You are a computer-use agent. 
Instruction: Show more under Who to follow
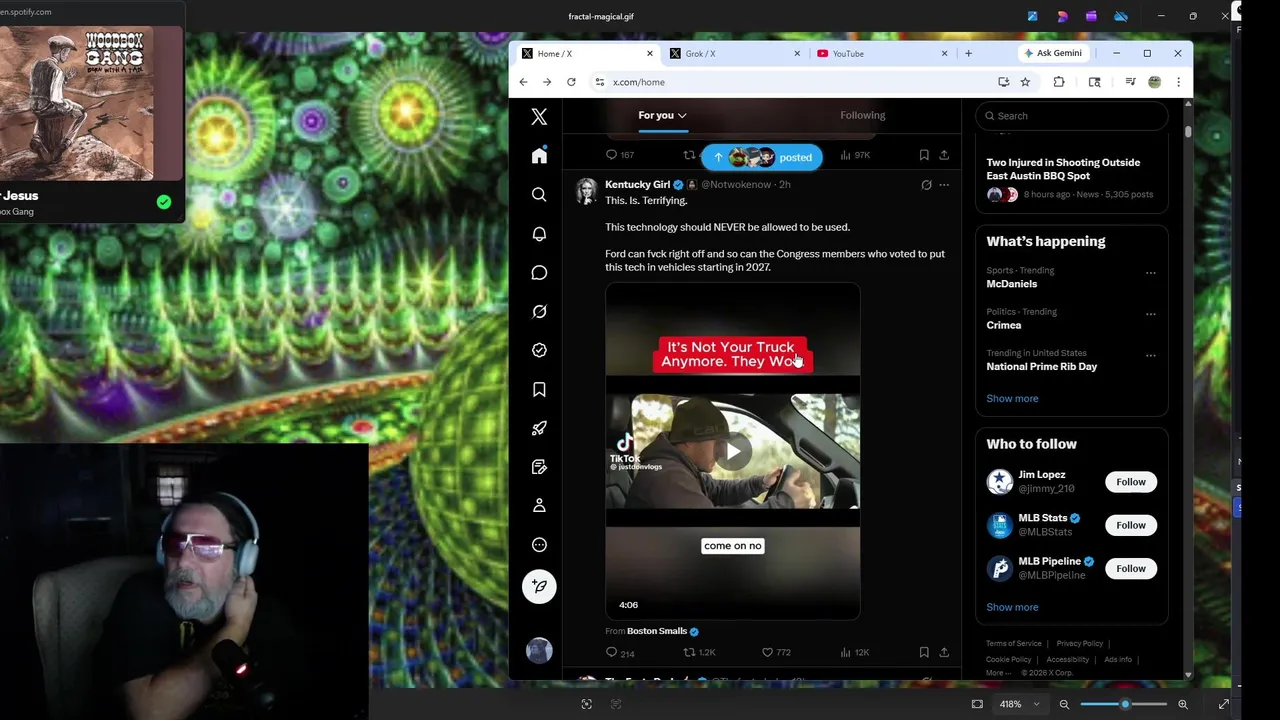coord(1012,607)
